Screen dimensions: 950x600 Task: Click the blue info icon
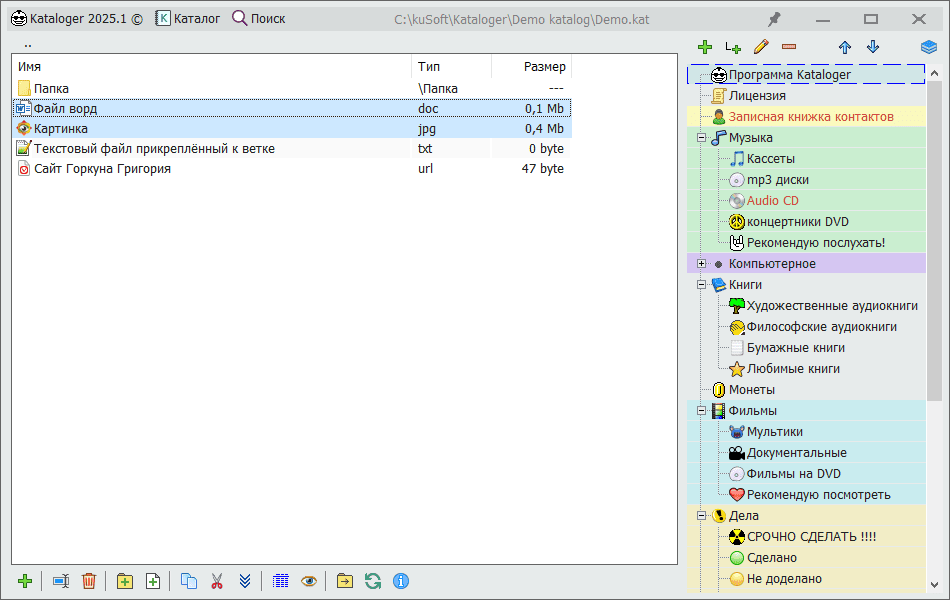tap(400, 581)
